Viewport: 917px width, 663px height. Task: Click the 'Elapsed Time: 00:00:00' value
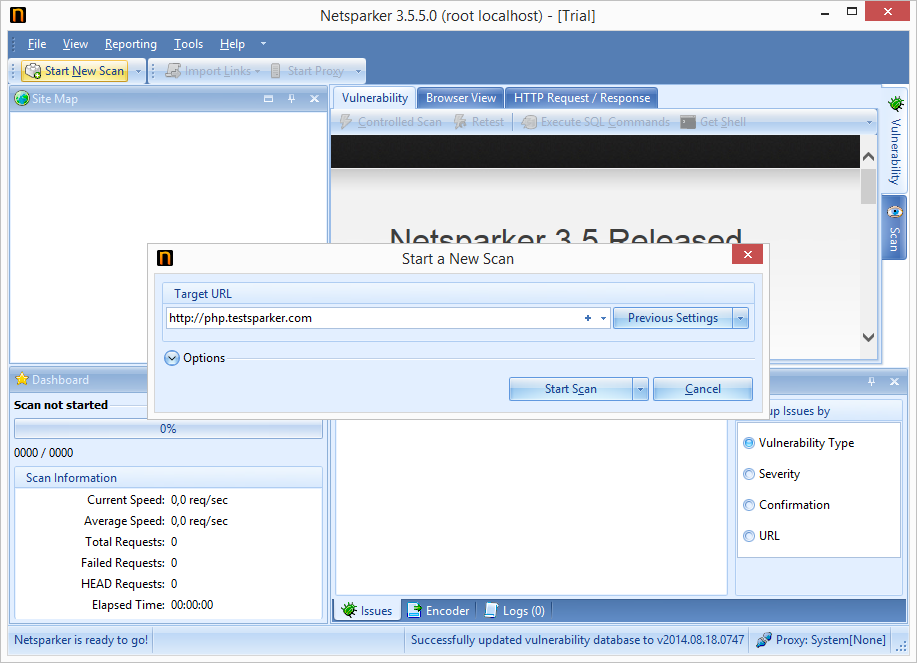coord(192,605)
